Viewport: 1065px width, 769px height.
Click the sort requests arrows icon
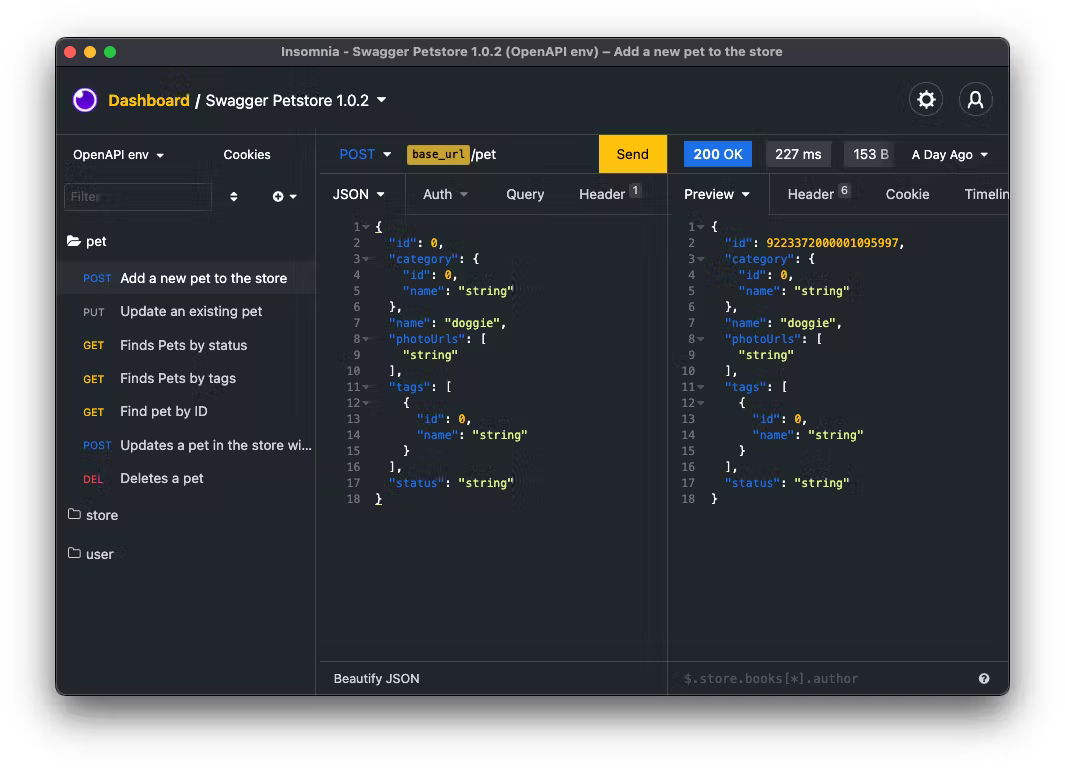click(x=234, y=196)
